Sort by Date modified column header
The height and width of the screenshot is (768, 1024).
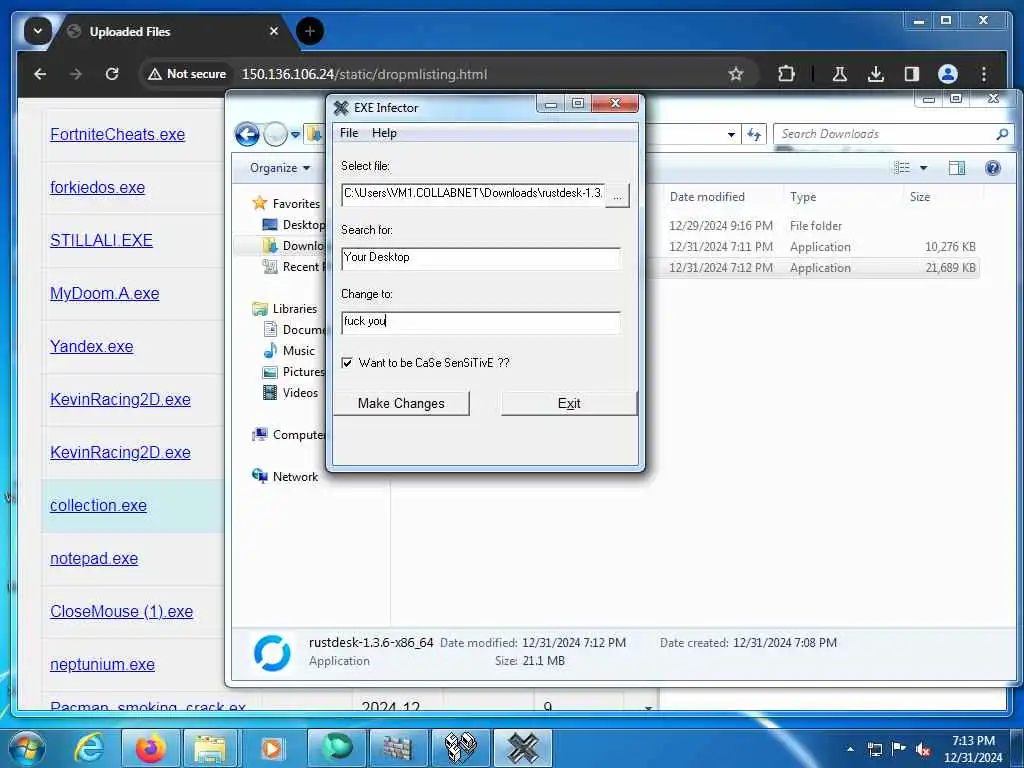click(x=707, y=197)
